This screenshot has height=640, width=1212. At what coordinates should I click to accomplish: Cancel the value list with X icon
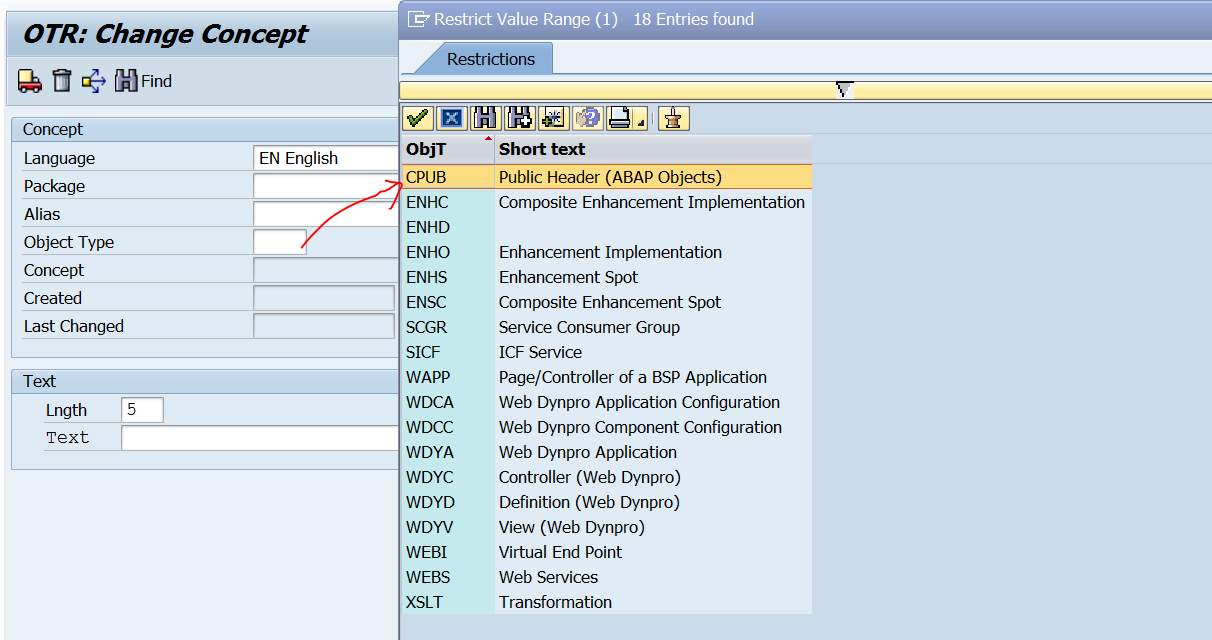click(452, 118)
